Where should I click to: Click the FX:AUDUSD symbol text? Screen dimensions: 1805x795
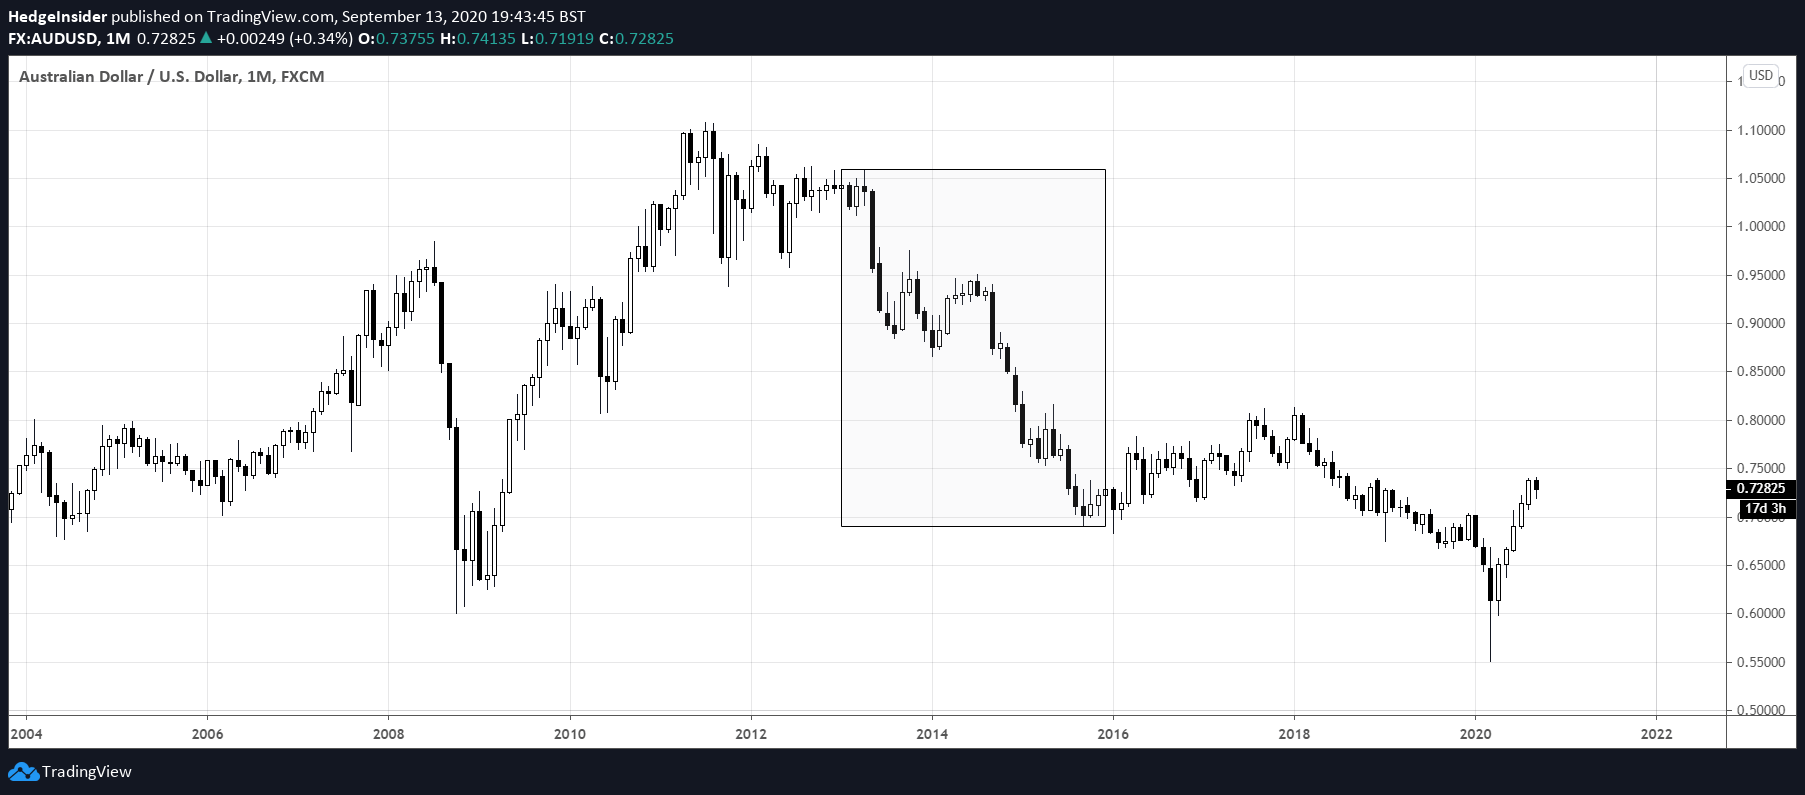pos(53,38)
